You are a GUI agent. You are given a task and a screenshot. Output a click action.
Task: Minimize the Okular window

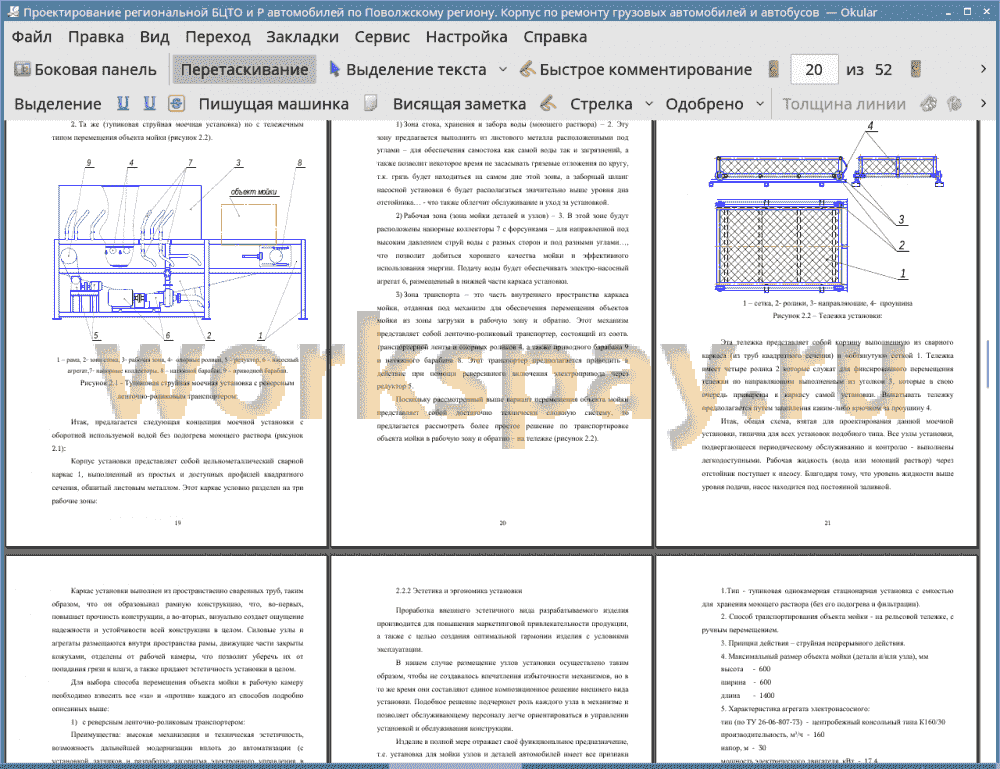click(949, 11)
